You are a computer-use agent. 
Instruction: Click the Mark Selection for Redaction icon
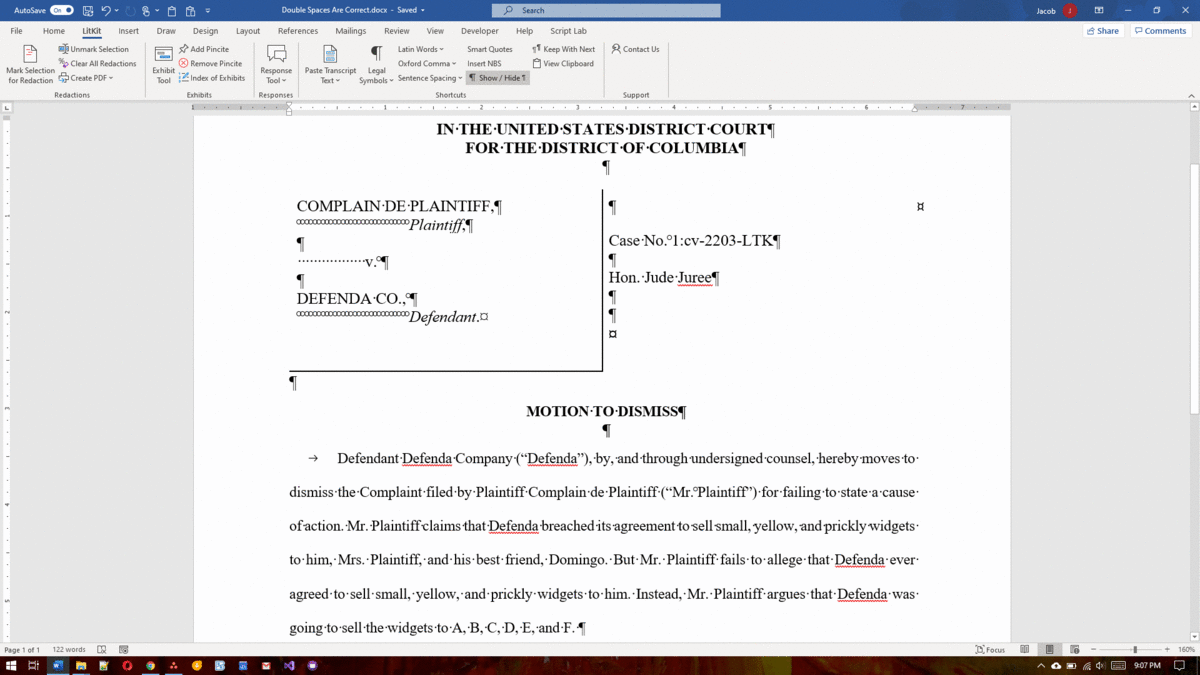(30, 54)
